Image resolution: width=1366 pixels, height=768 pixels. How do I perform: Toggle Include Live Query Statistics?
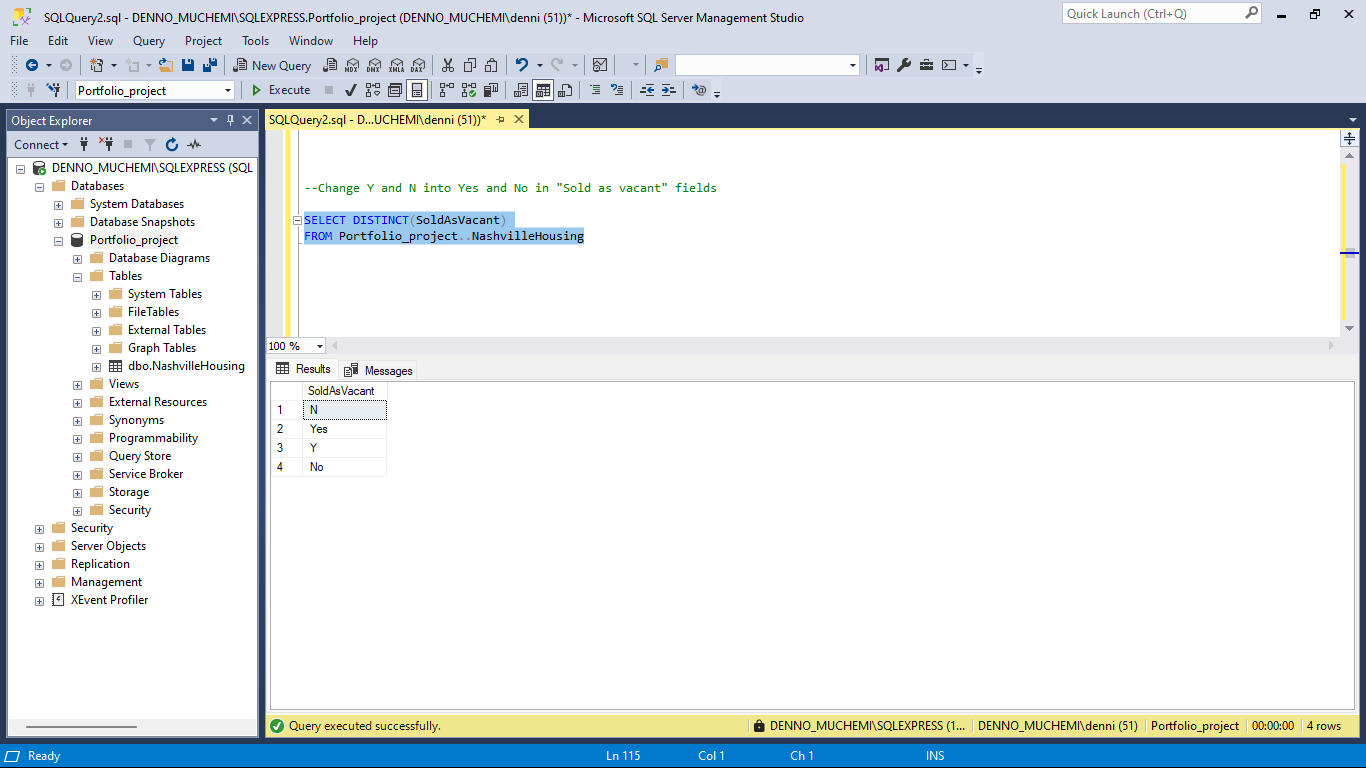click(x=469, y=90)
